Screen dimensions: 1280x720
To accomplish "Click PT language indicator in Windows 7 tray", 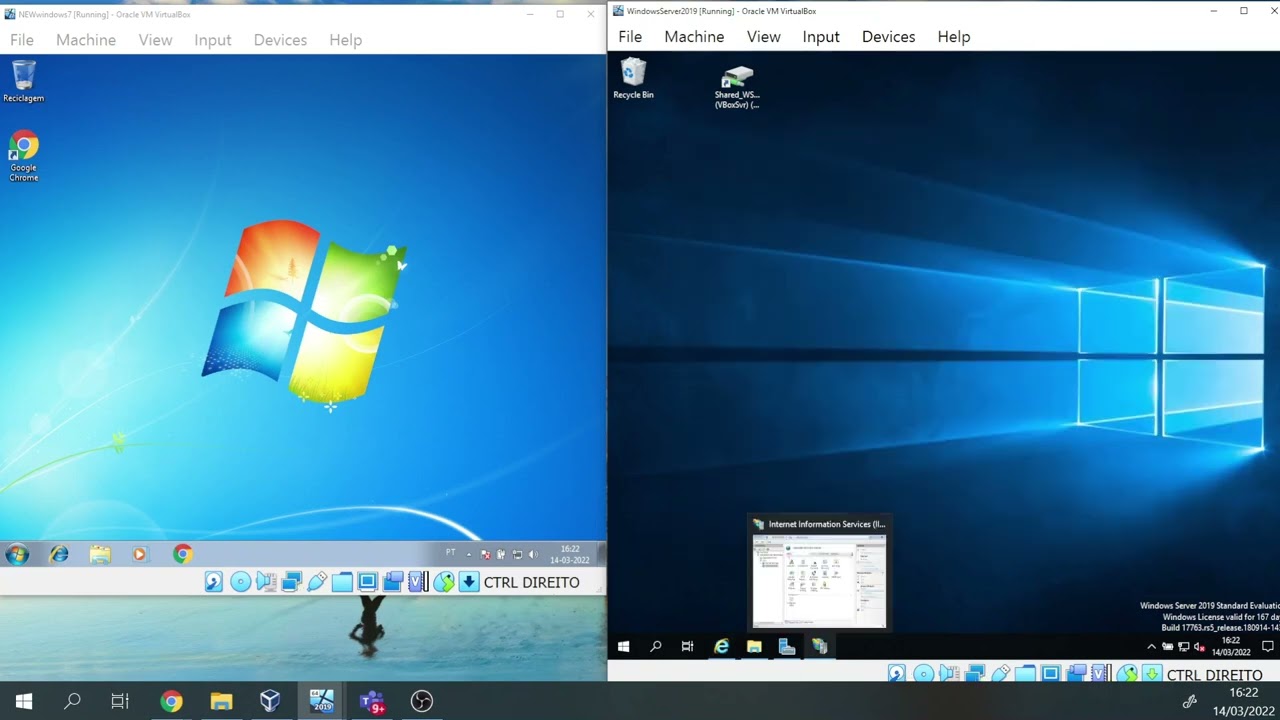I will pos(450,553).
